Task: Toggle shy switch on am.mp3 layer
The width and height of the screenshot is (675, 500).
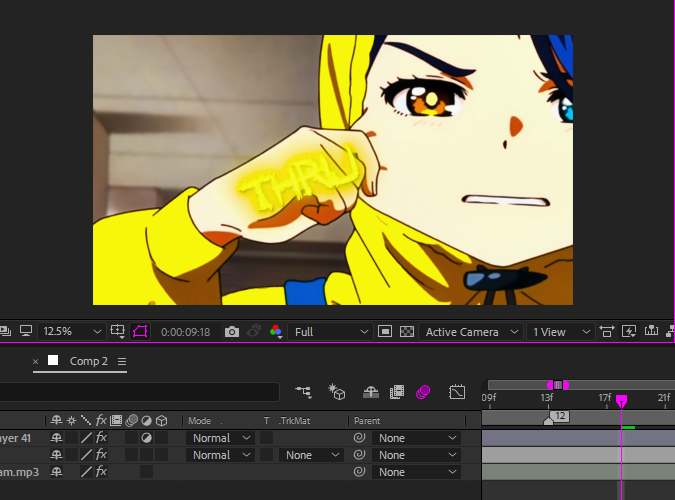Action: click(56, 472)
